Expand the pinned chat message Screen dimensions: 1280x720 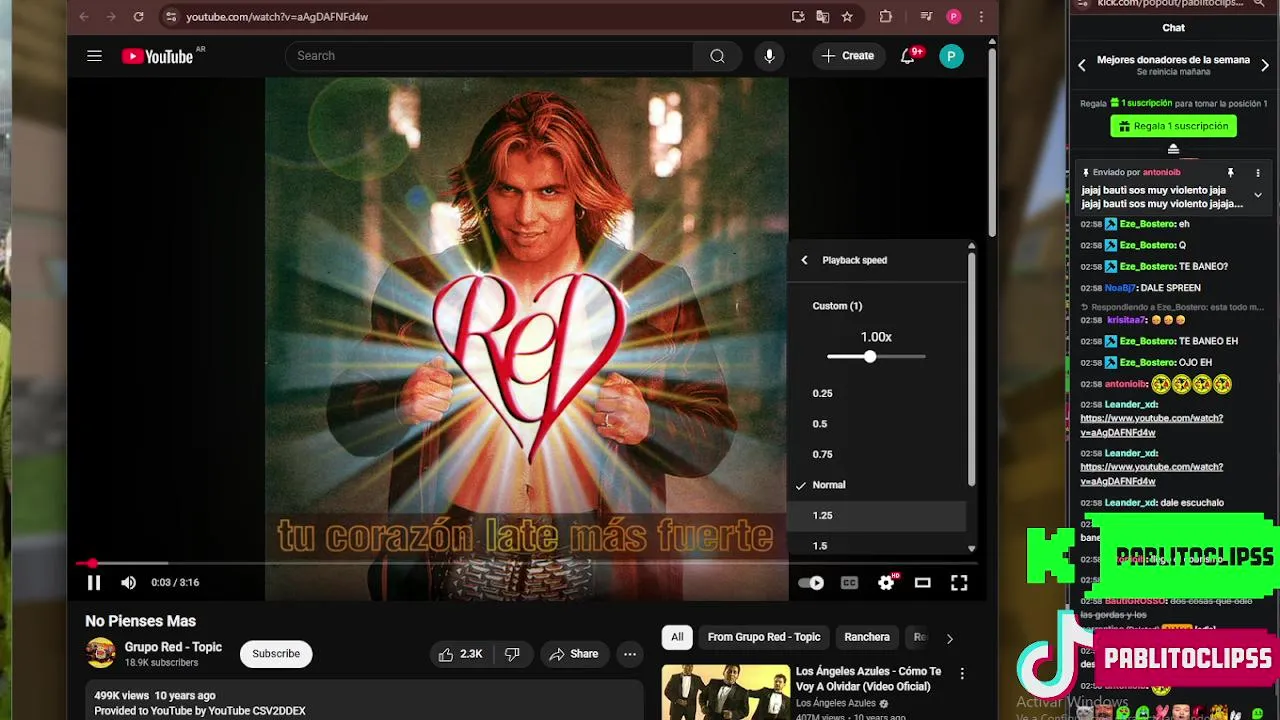pyautogui.click(x=1258, y=195)
